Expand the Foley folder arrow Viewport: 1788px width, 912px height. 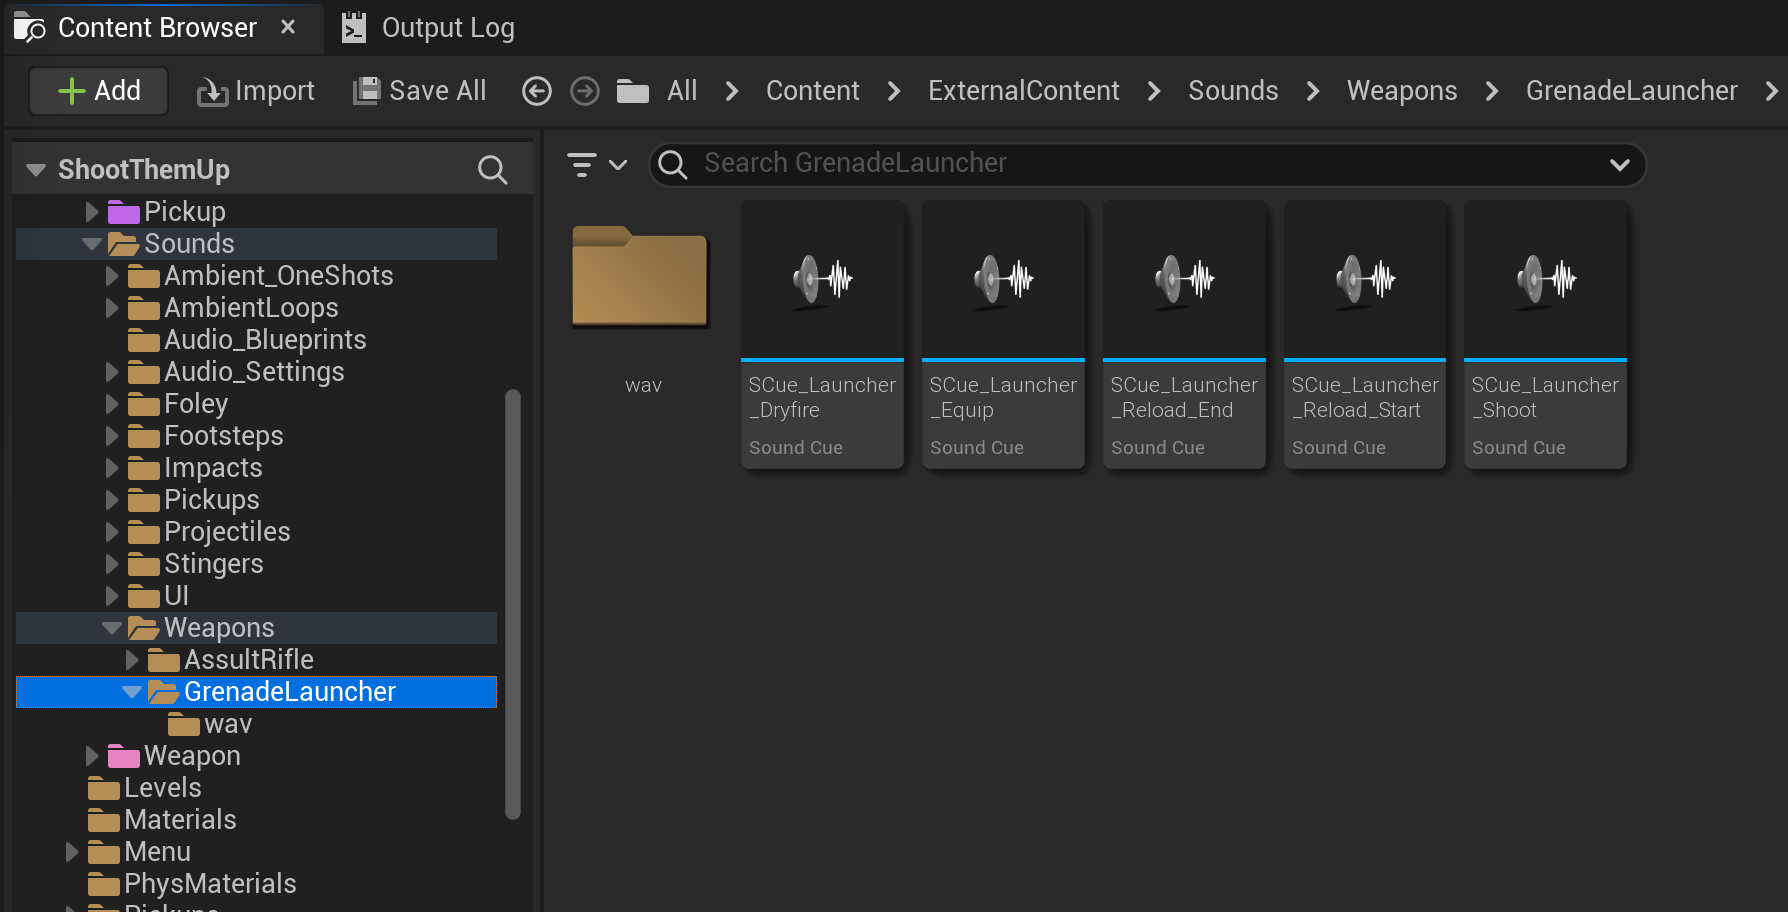(x=112, y=404)
